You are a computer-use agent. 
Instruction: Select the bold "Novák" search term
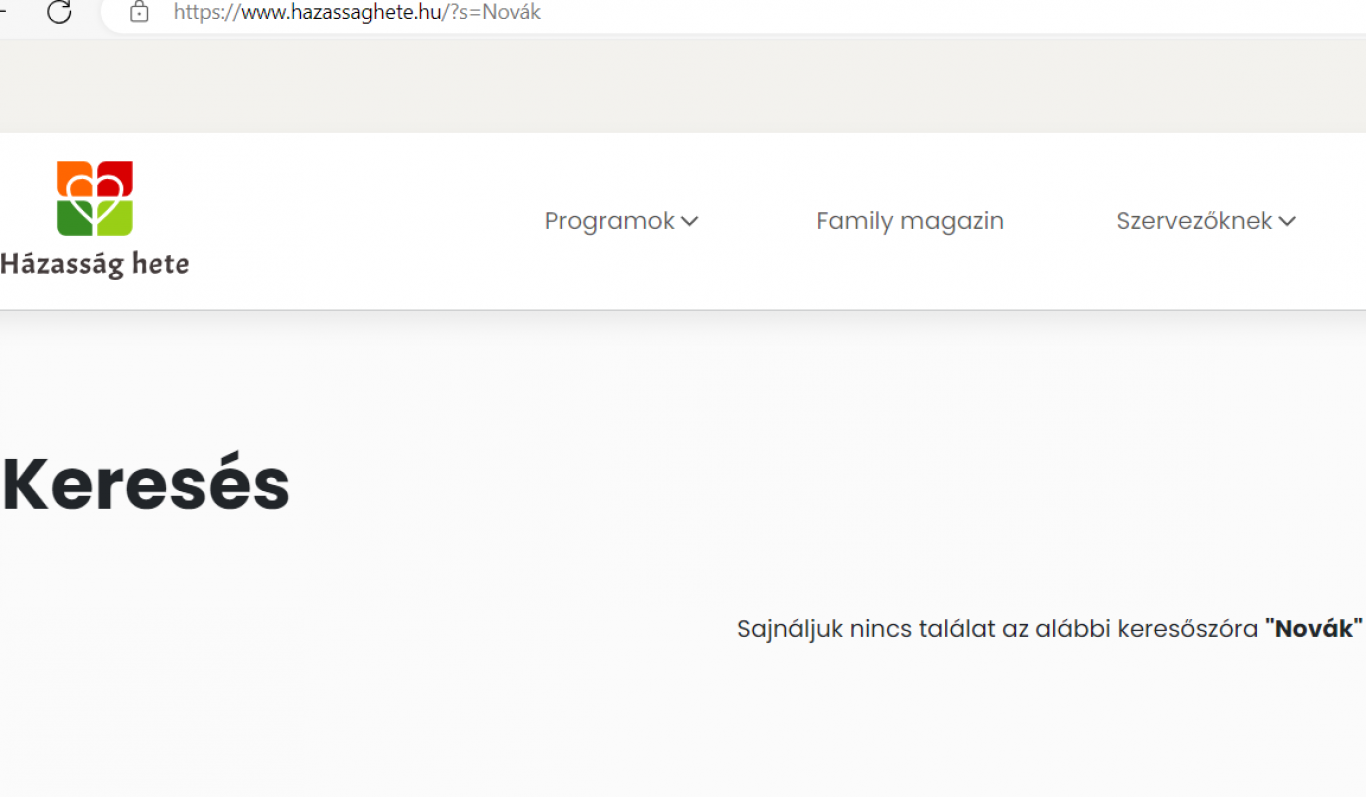1313,629
